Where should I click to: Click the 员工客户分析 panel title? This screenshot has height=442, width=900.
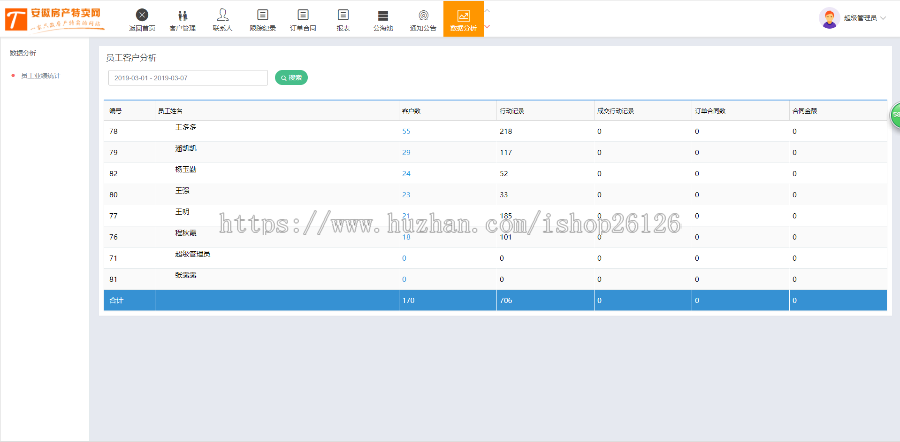click(x=131, y=58)
